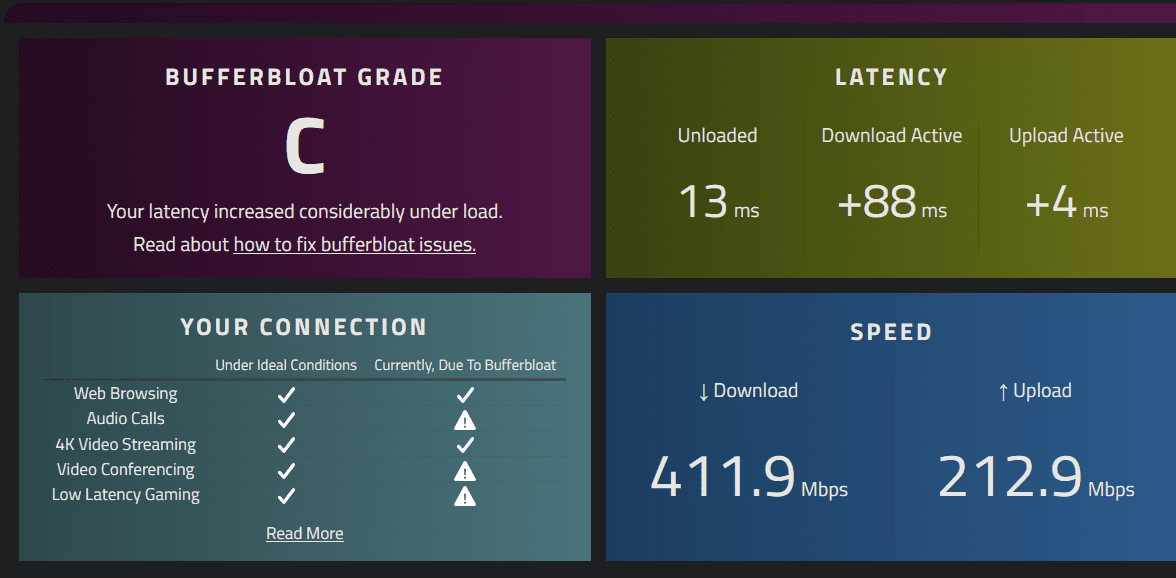The image size is (1176, 578).
Task: Click the Audio Calls ideal-conditions checkmark
Action: pos(286,420)
